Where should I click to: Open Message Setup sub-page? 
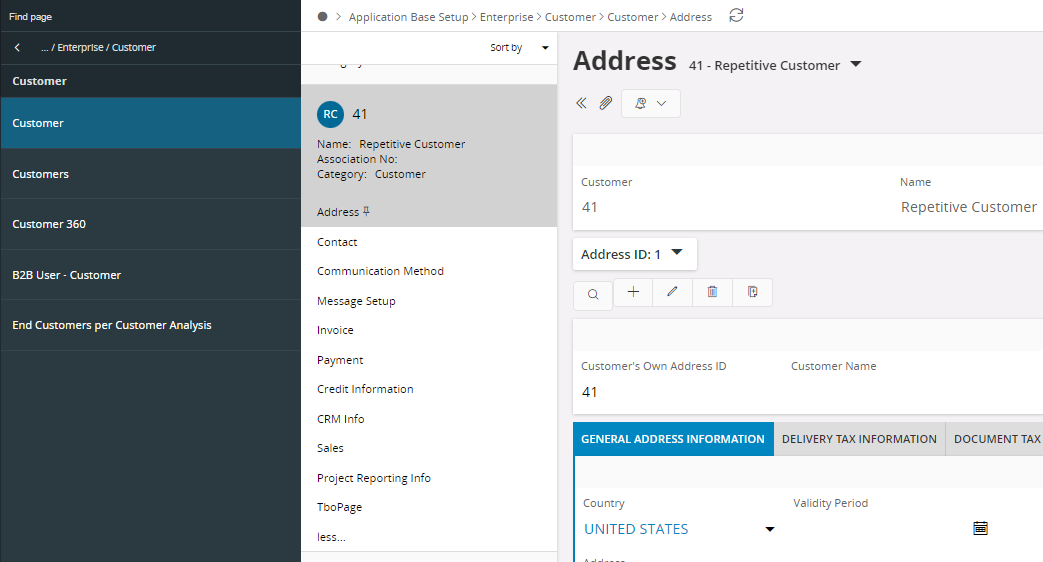pyautogui.click(x=356, y=301)
